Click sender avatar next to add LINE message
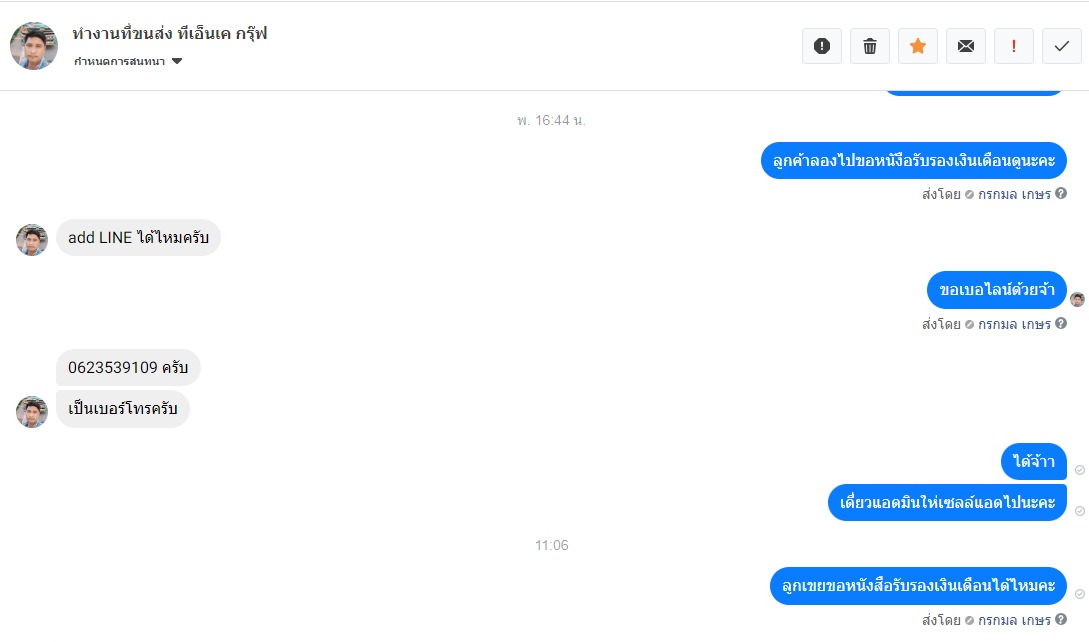1089x642 pixels. coord(32,240)
